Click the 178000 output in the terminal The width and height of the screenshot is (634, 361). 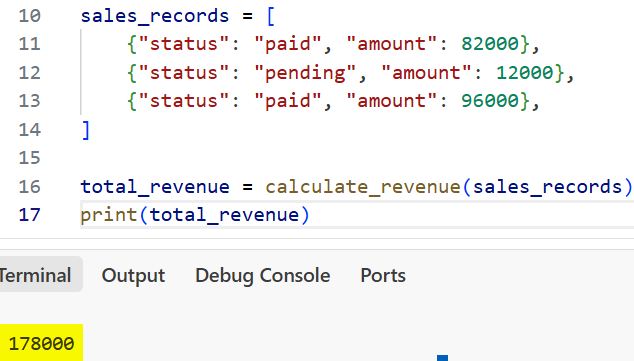[x=41, y=344]
